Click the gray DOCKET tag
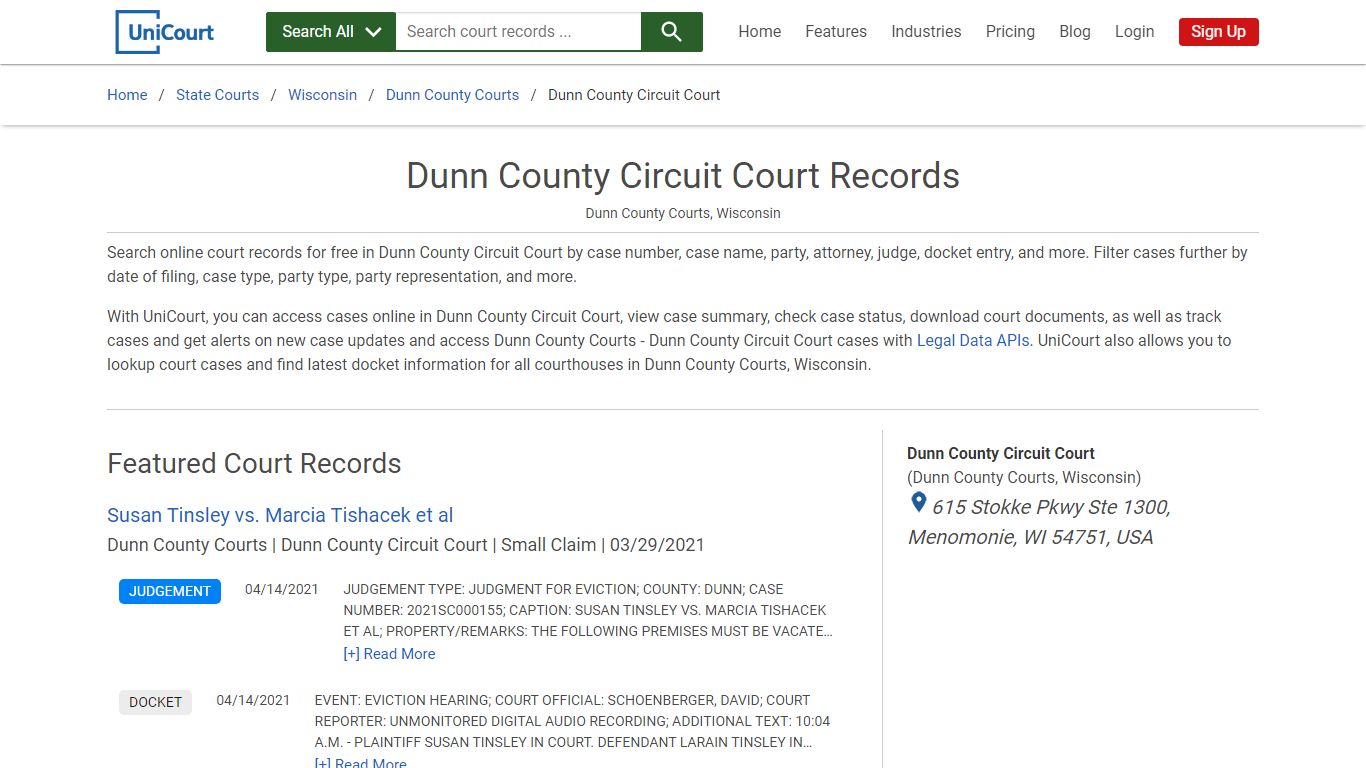 [x=155, y=702]
